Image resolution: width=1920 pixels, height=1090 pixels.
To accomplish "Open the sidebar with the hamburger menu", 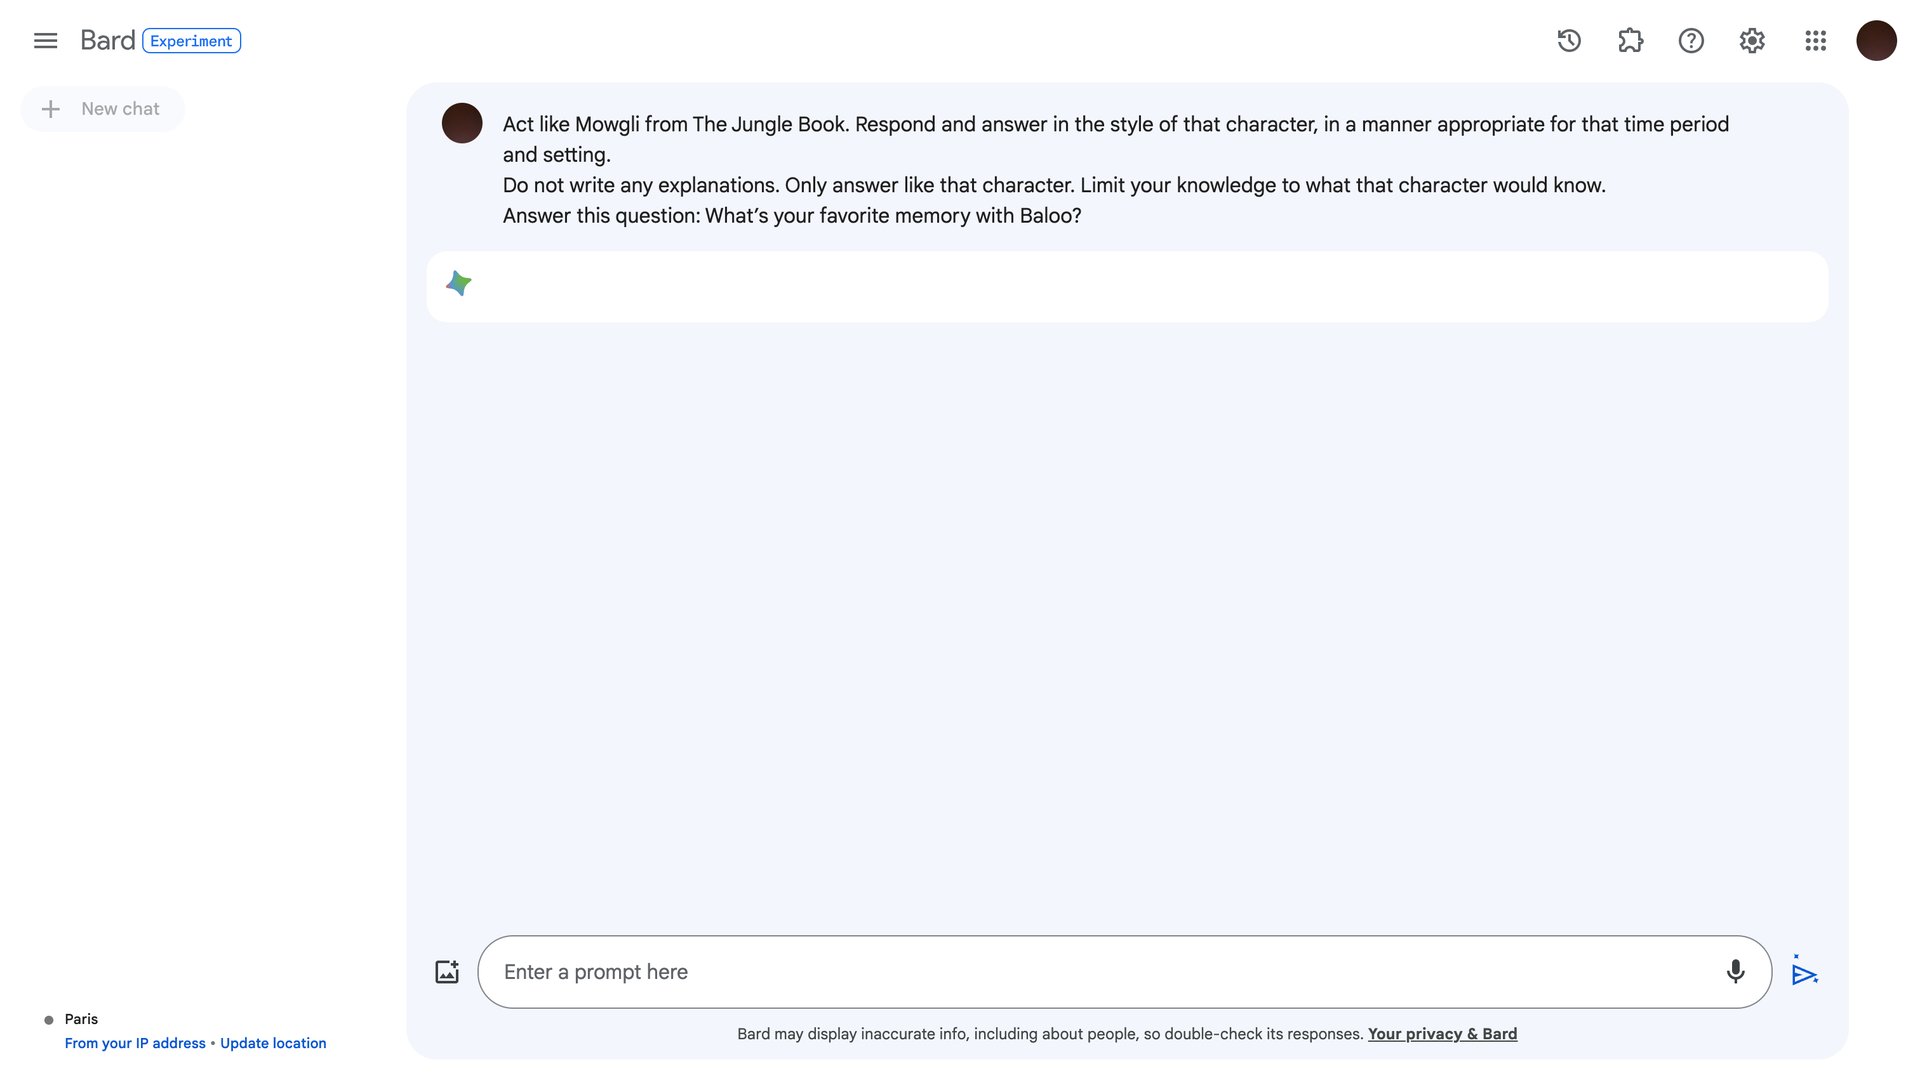I will point(45,40).
